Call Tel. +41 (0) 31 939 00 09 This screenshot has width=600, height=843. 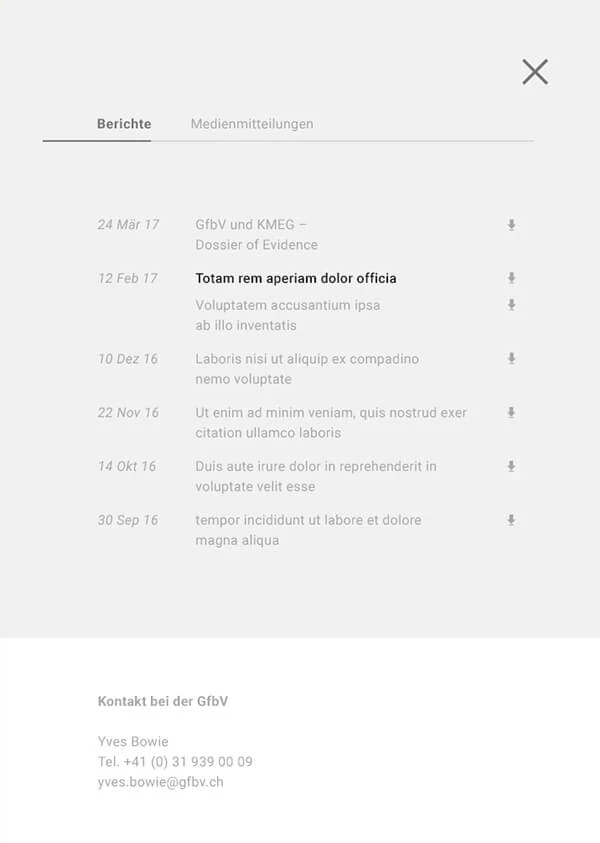(175, 762)
